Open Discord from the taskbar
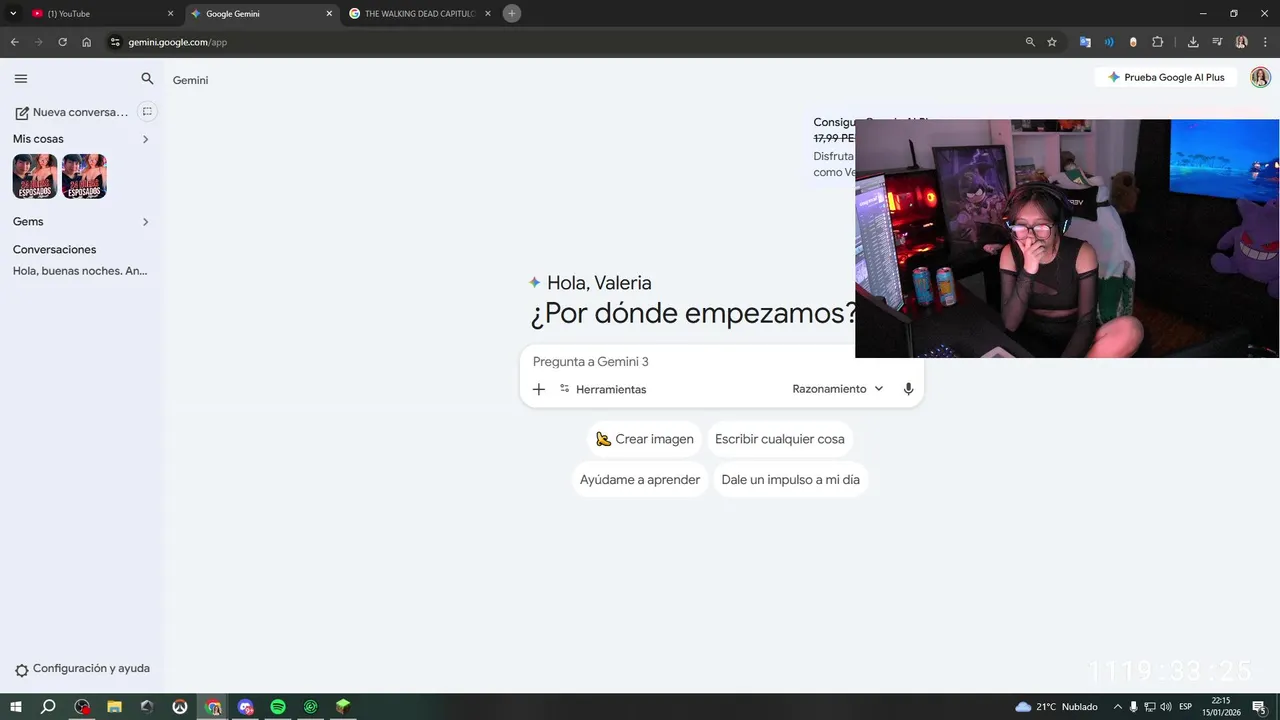 246,707
